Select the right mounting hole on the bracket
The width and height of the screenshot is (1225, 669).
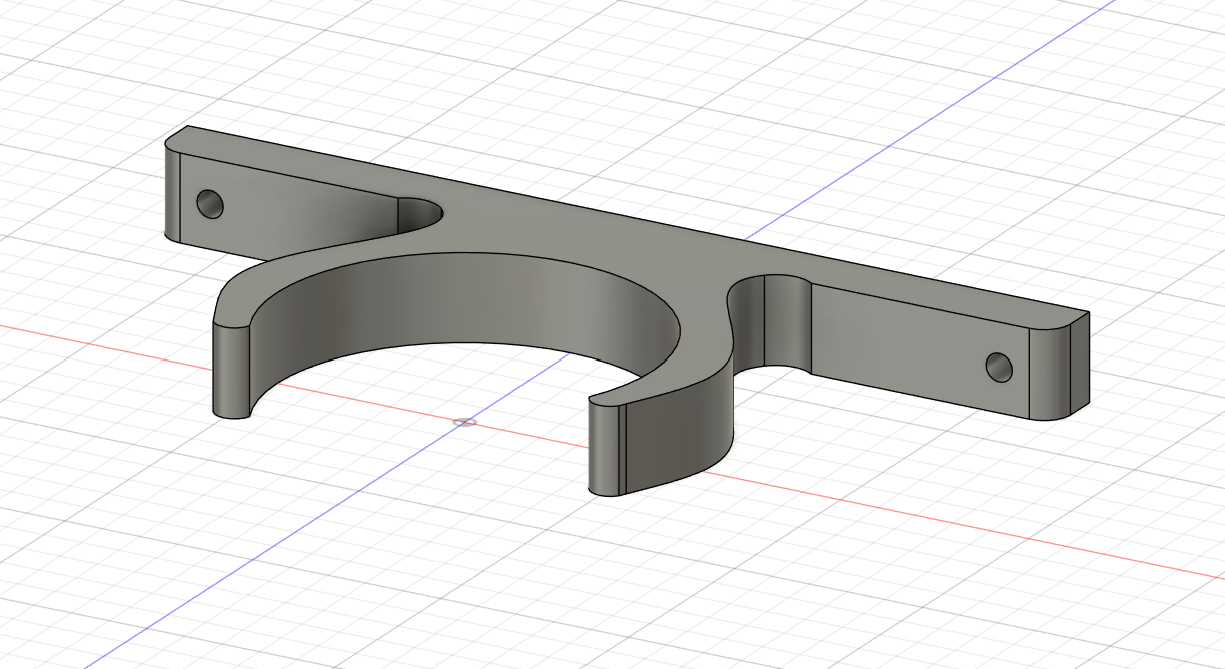(x=999, y=366)
